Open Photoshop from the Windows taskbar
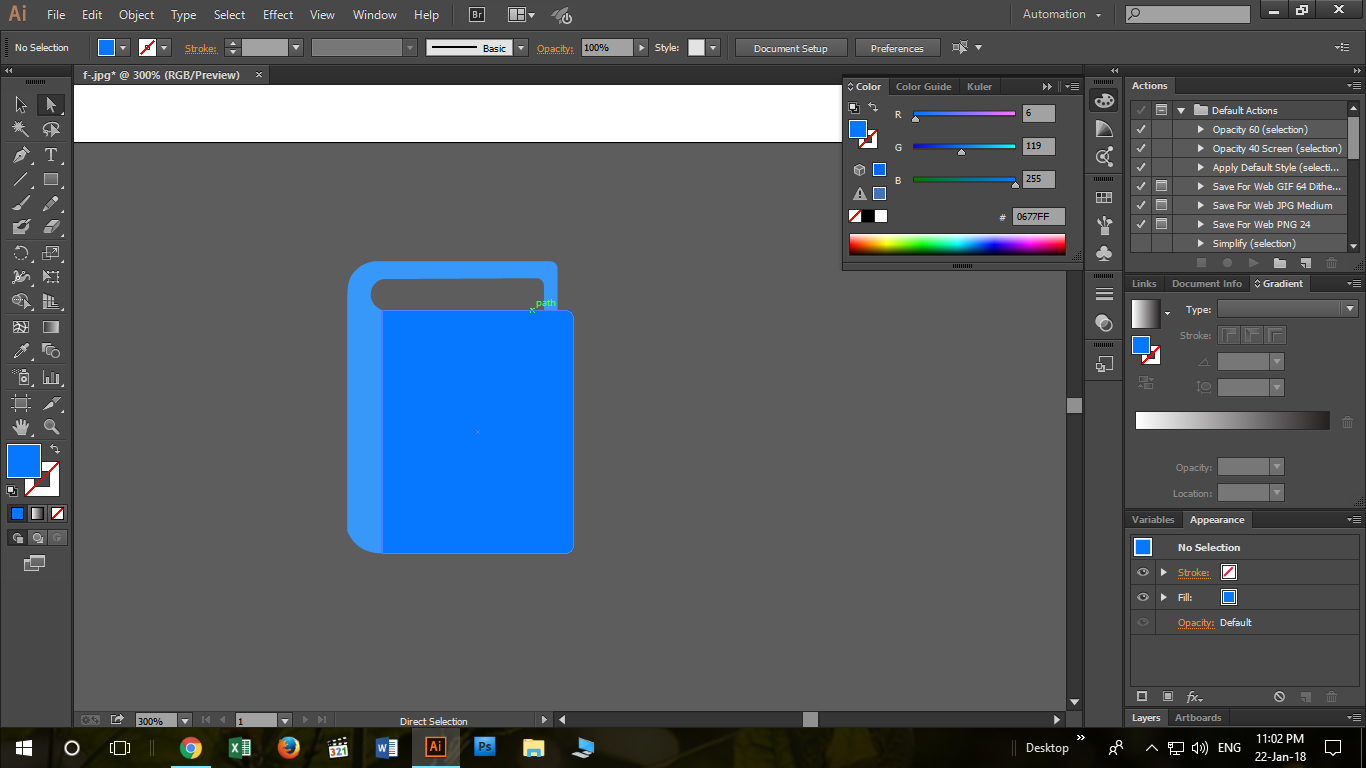The height and width of the screenshot is (768, 1366). click(485, 747)
